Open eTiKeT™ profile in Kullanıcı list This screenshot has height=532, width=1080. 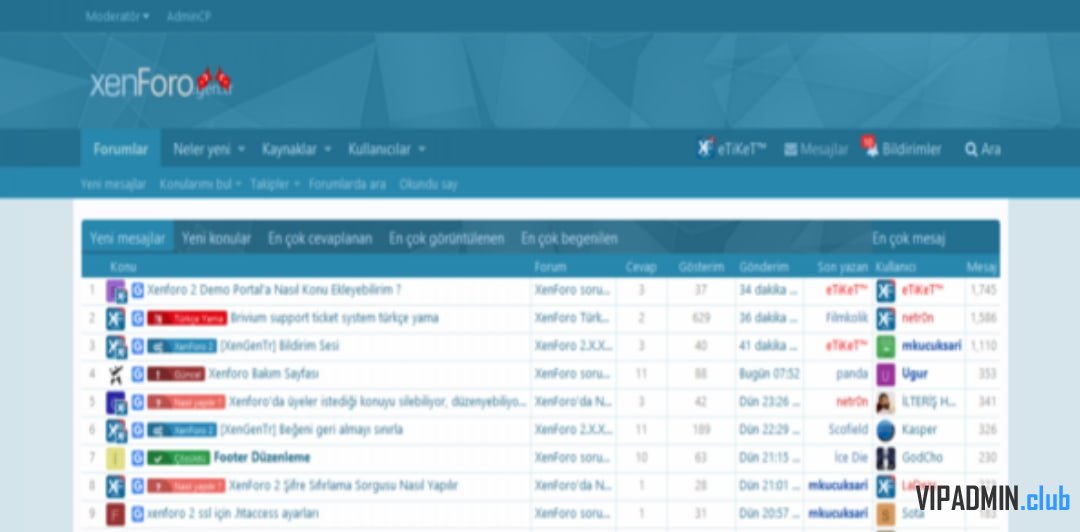click(x=922, y=290)
